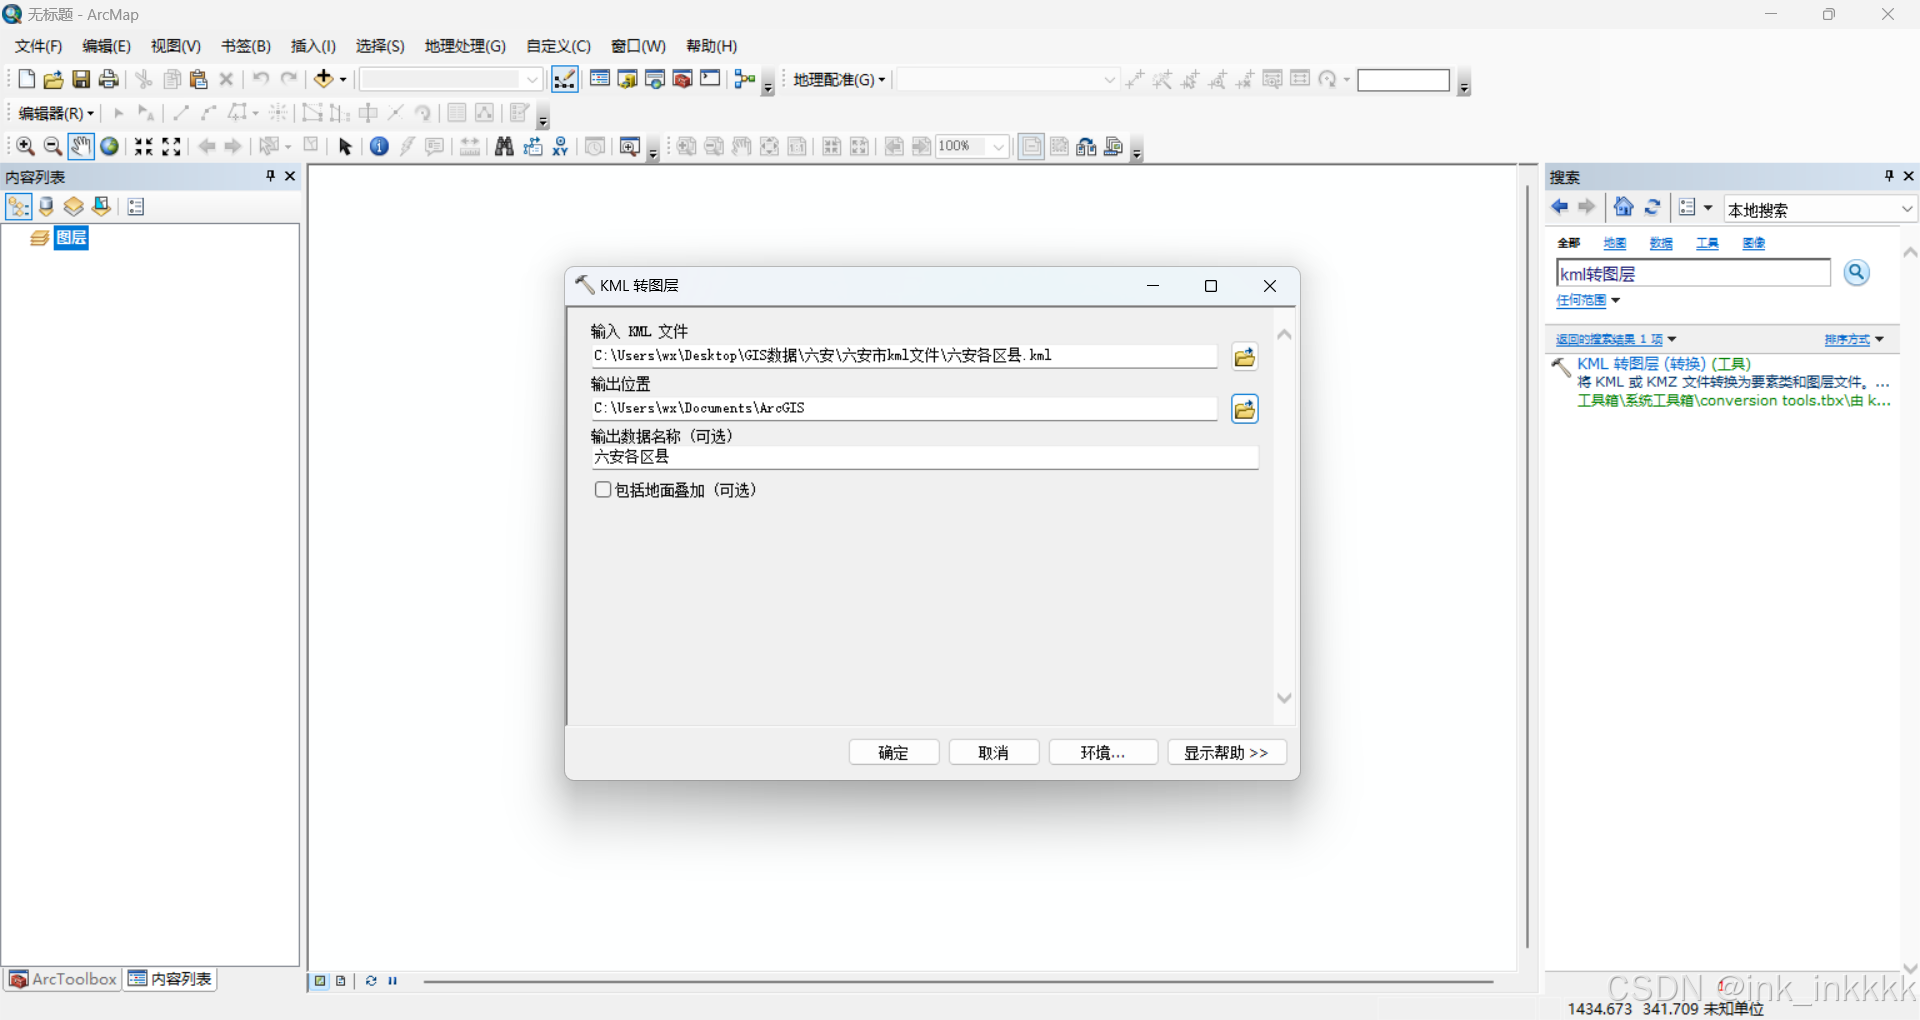Open the search options dropdown arrow
The width and height of the screenshot is (1920, 1020).
1708,207
